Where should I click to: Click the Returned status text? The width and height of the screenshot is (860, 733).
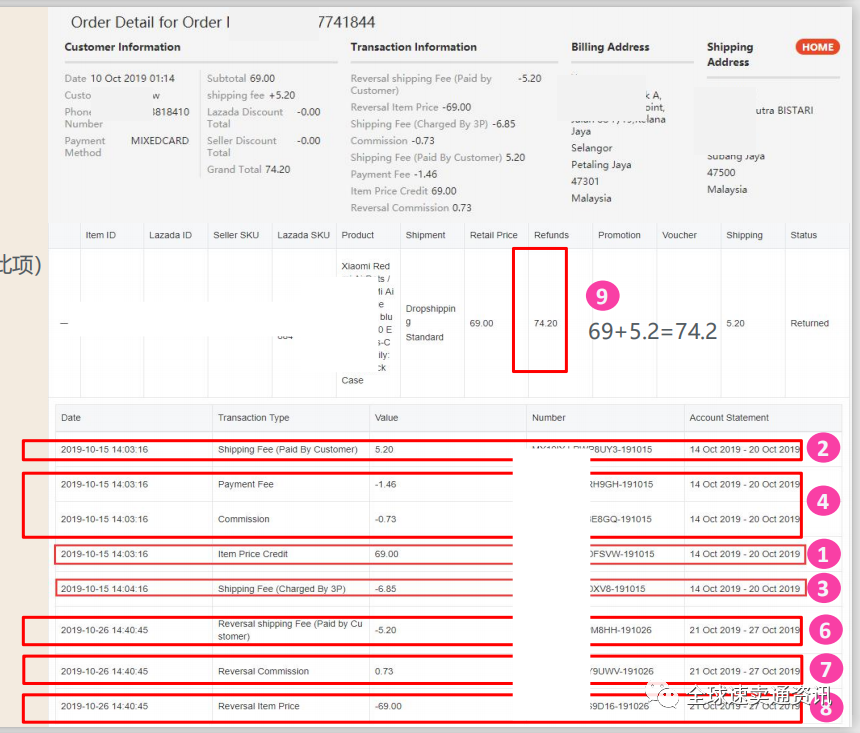(x=809, y=323)
